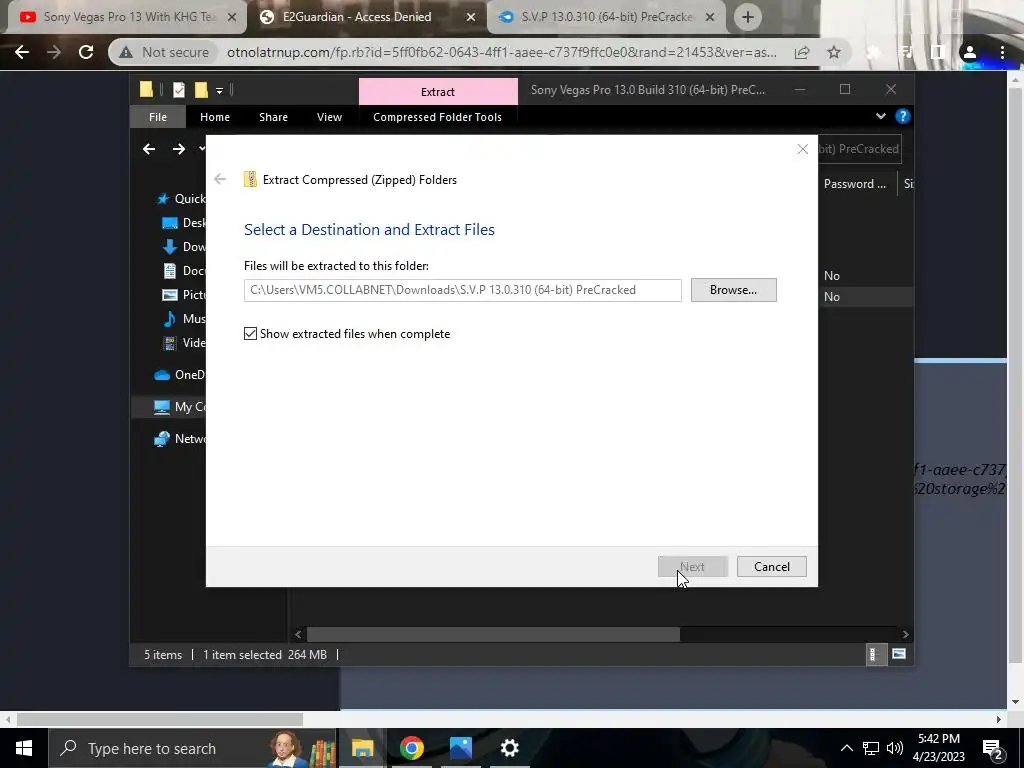Image resolution: width=1024 pixels, height=768 pixels.
Task: Open Share ribbon tab in Explorer
Action: [273, 117]
